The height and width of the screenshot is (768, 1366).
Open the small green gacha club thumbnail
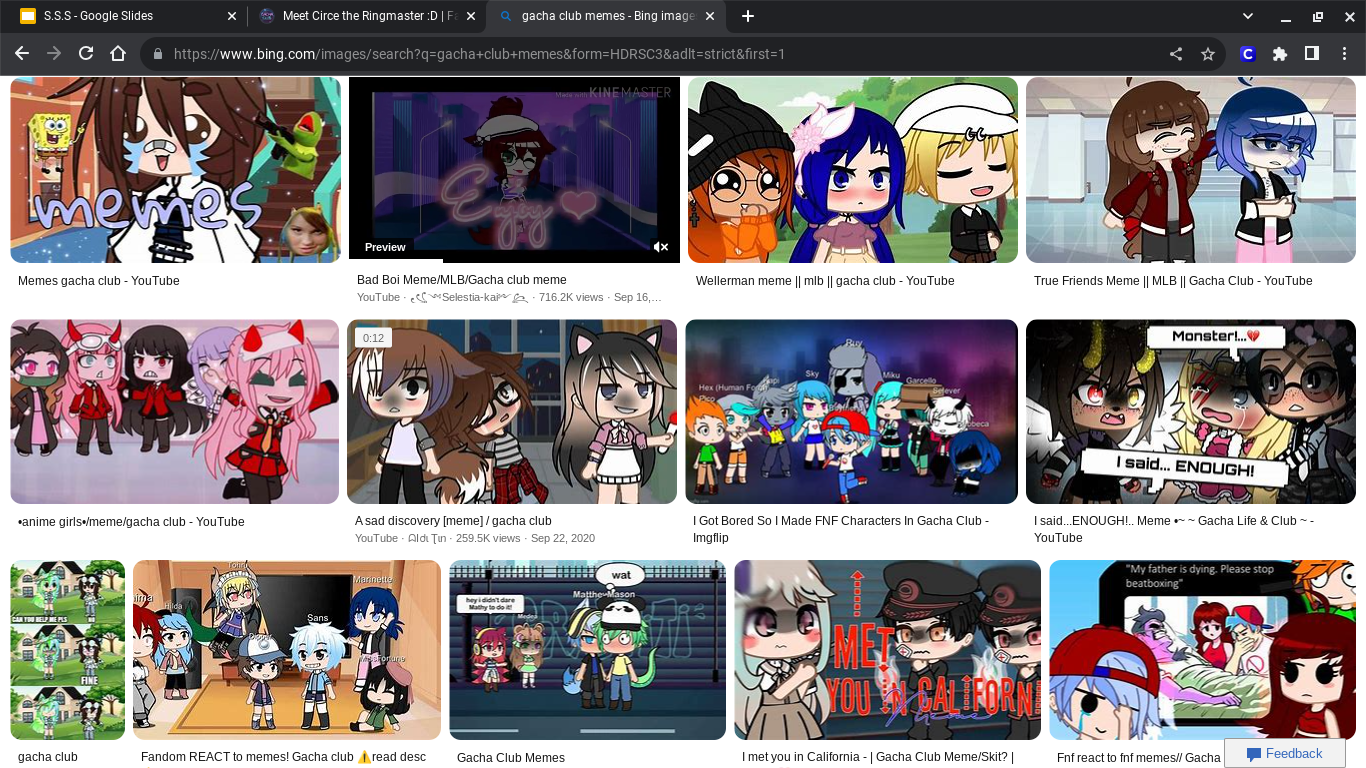point(67,650)
